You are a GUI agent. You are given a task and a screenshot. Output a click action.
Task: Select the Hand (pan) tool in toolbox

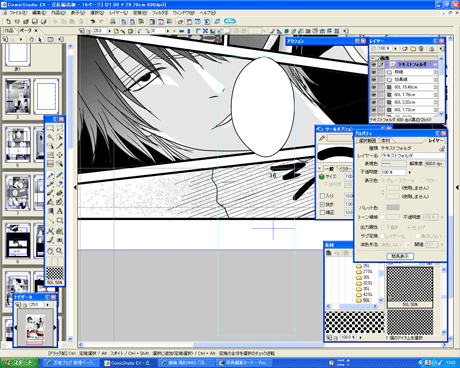50,251
